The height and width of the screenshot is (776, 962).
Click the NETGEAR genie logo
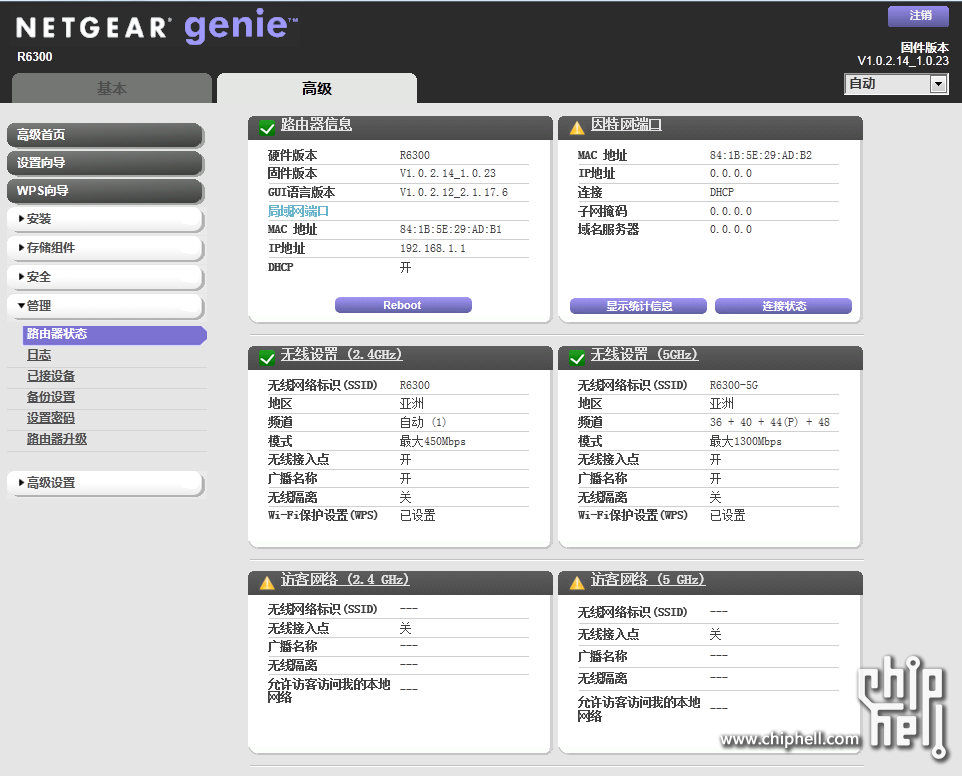pyautogui.click(x=156, y=26)
